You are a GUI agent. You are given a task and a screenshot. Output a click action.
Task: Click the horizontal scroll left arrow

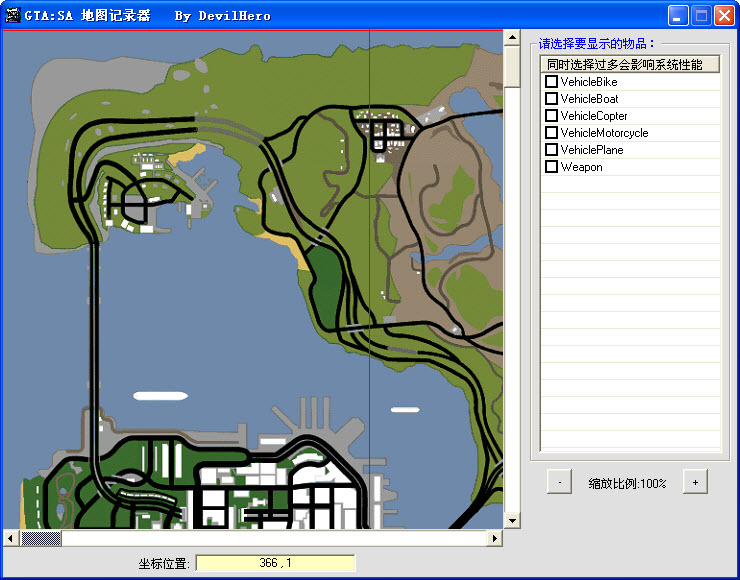(11, 538)
